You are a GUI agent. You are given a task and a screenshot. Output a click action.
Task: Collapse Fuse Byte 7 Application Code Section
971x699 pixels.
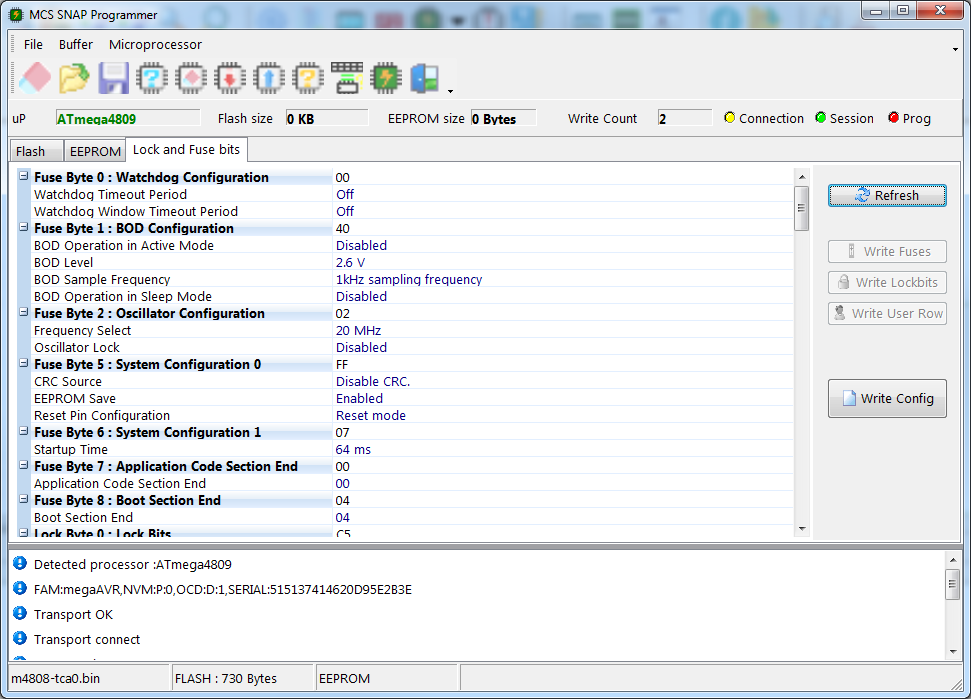[x=24, y=465]
